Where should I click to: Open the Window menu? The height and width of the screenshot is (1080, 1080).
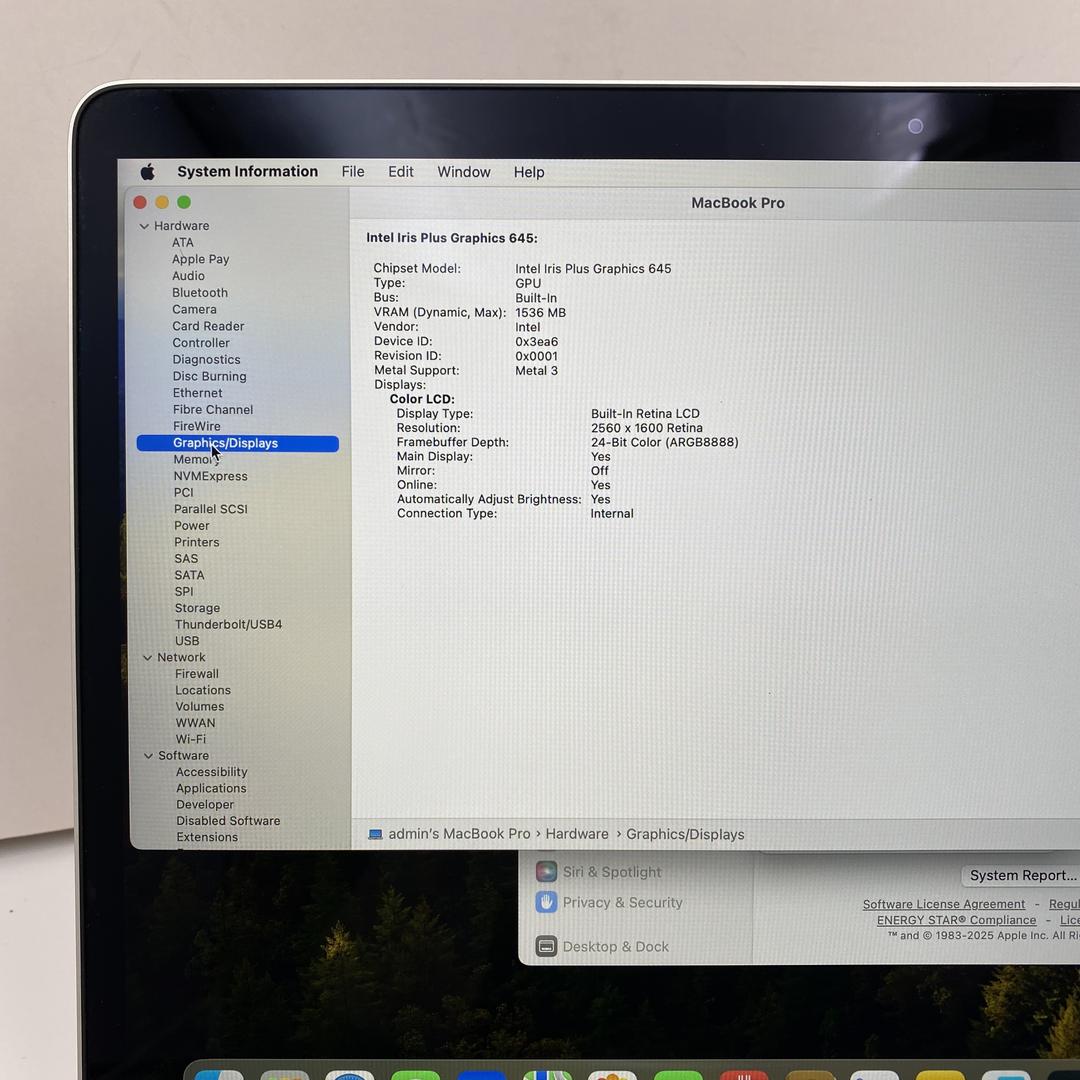(x=464, y=172)
